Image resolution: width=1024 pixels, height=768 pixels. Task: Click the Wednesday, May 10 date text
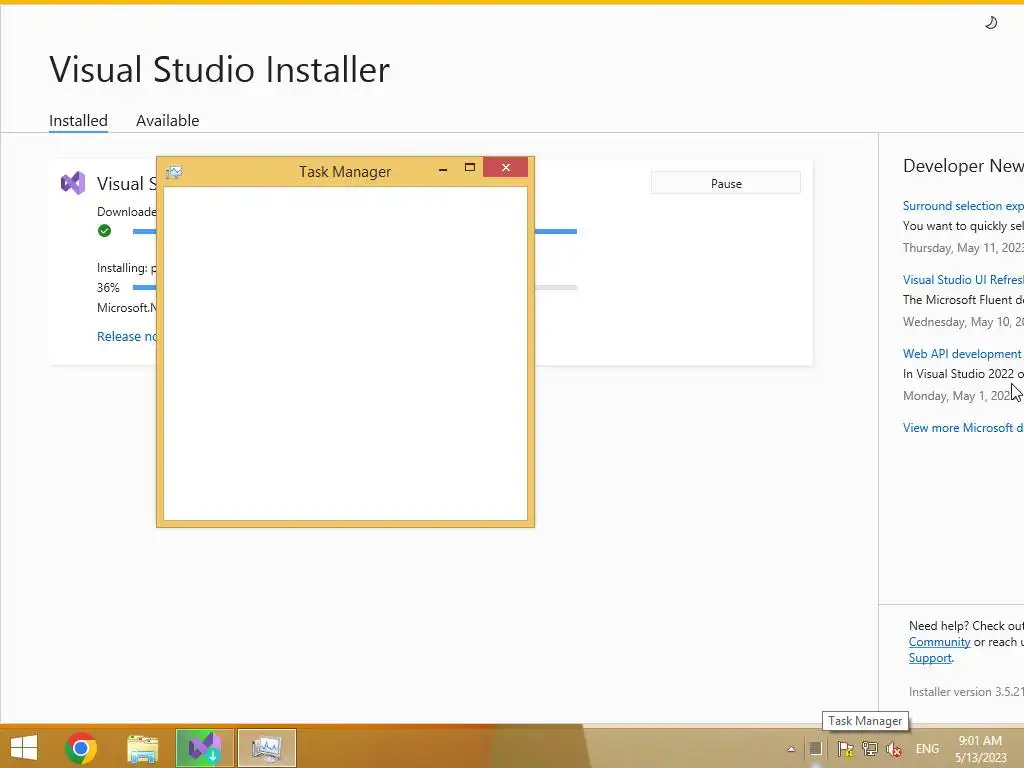(963, 322)
